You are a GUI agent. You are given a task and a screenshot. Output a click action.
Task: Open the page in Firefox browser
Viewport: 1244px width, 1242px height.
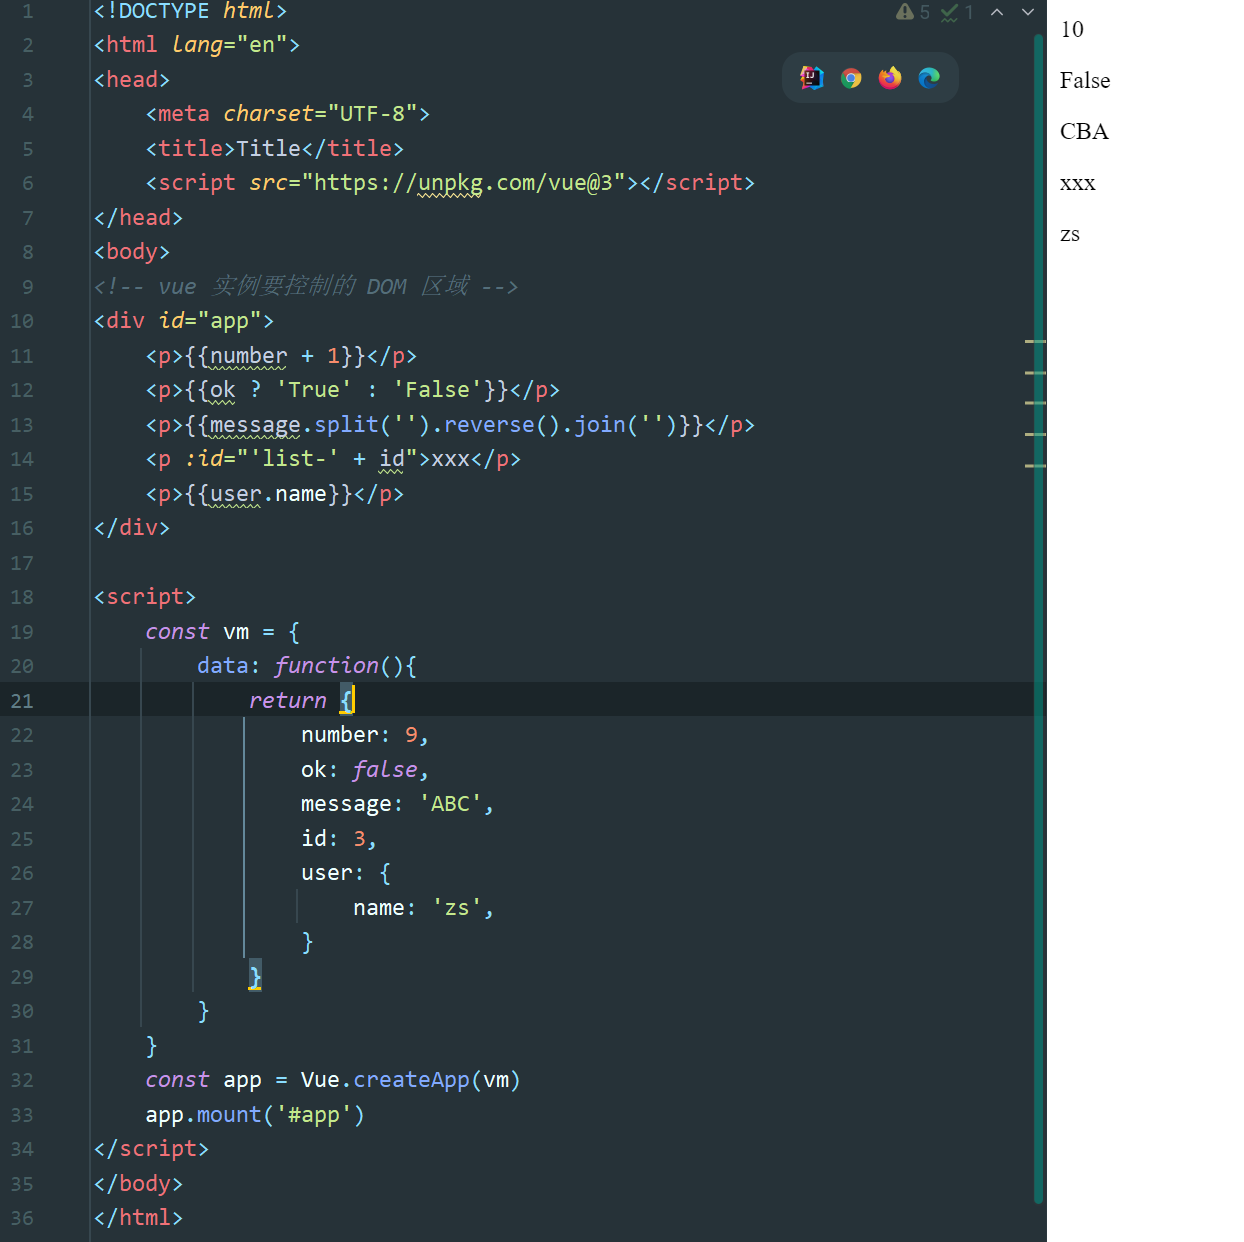pyautogui.click(x=890, y=78)
